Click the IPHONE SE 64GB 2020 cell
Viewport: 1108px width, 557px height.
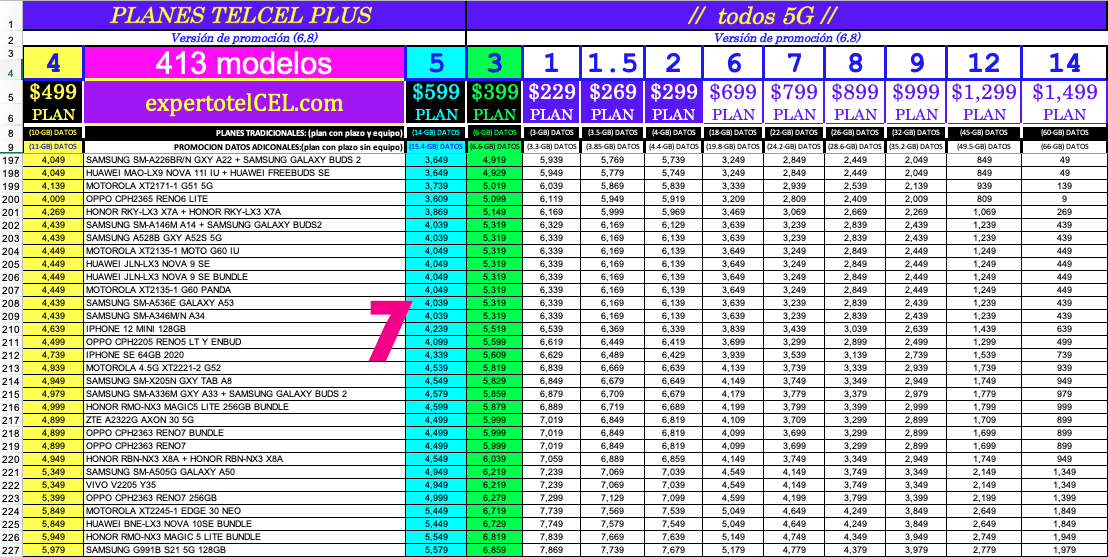[x=244, y=355]
